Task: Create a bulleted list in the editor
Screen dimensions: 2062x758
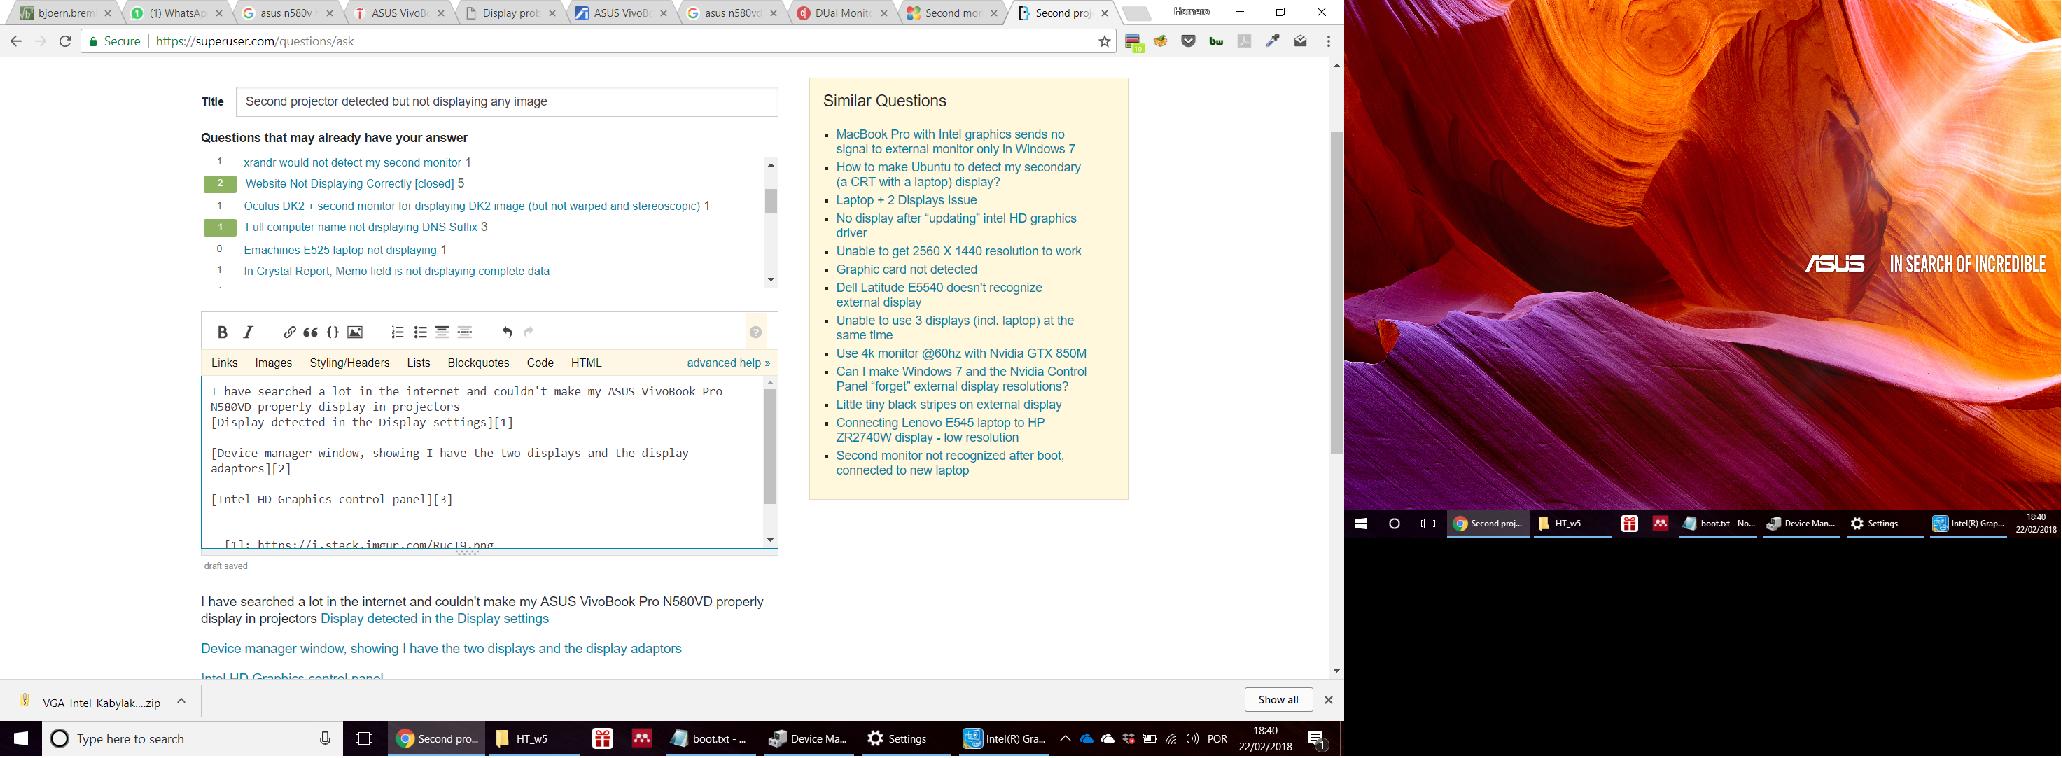Action: point(420,332)
